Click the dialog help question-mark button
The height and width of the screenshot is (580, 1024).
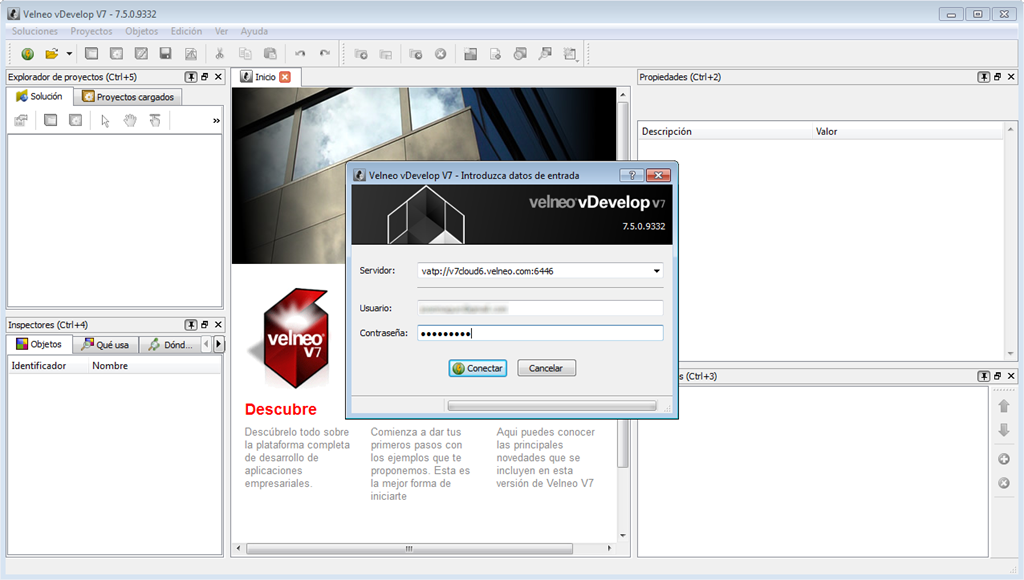coord(632,175)
